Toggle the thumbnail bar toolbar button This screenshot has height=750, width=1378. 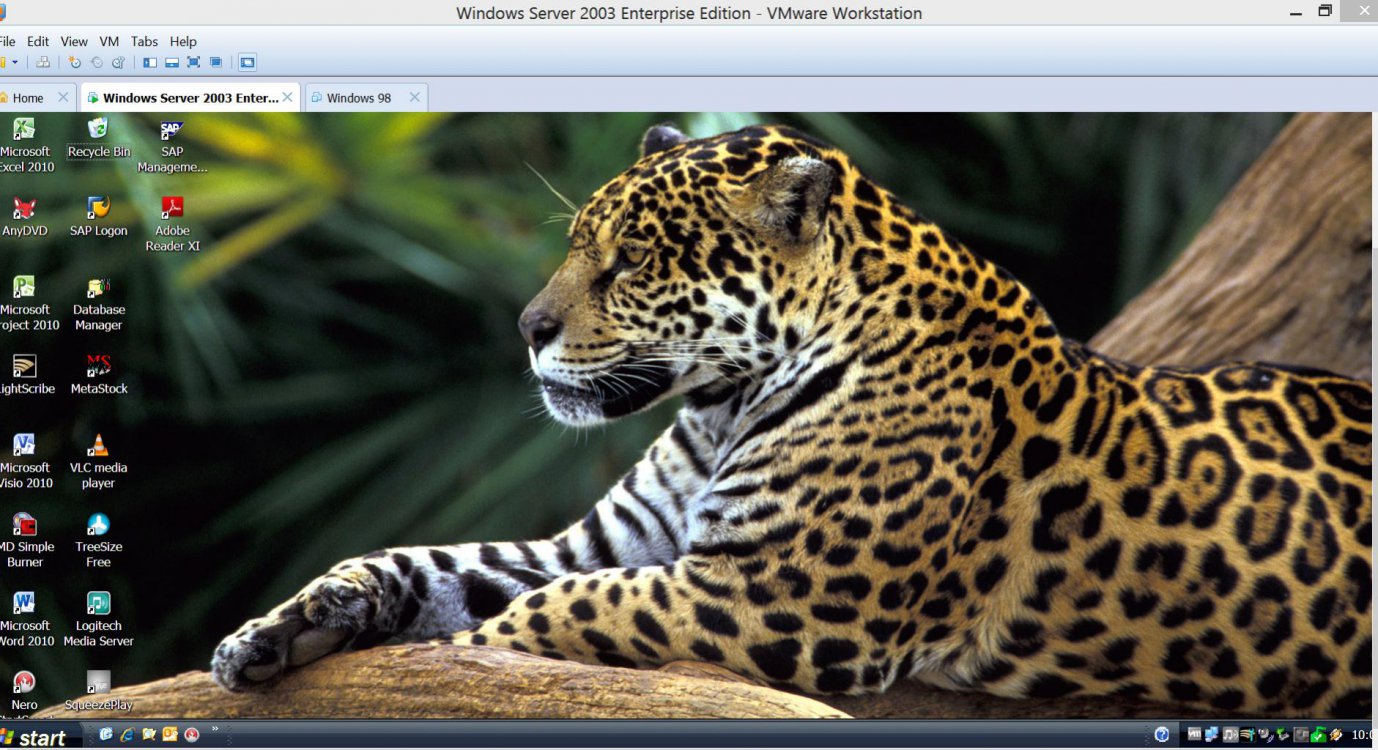pyautogui.click(x=171, y=62)
